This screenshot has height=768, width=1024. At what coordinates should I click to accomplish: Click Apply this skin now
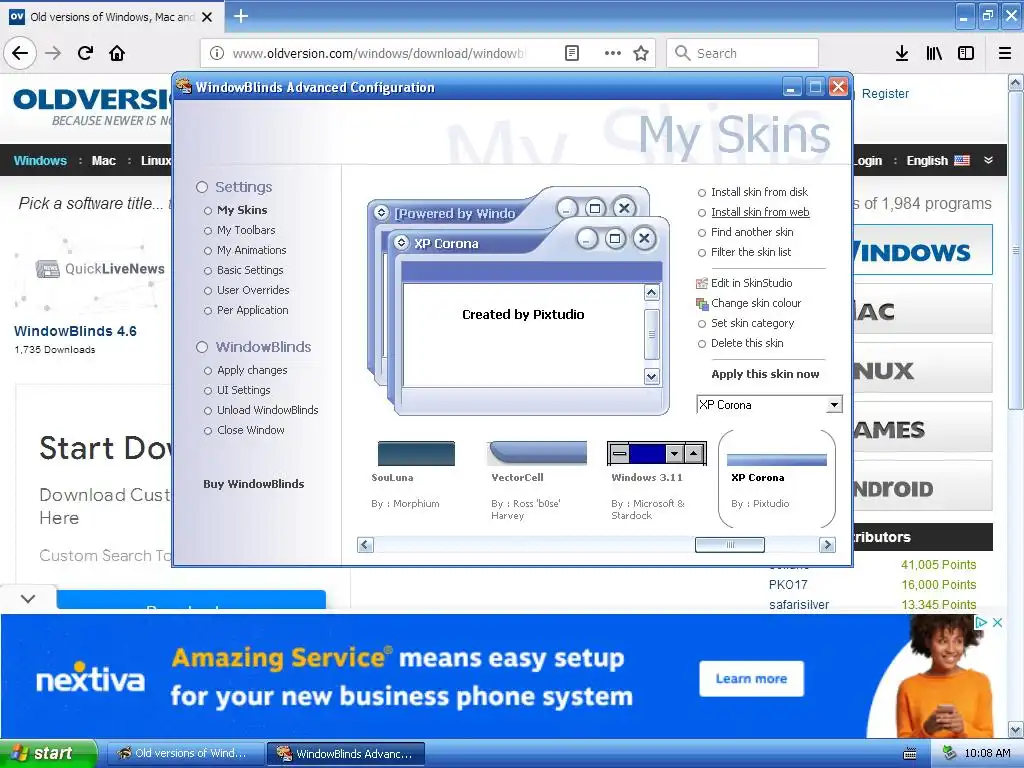pyautogui.click(x=765, y=374)
